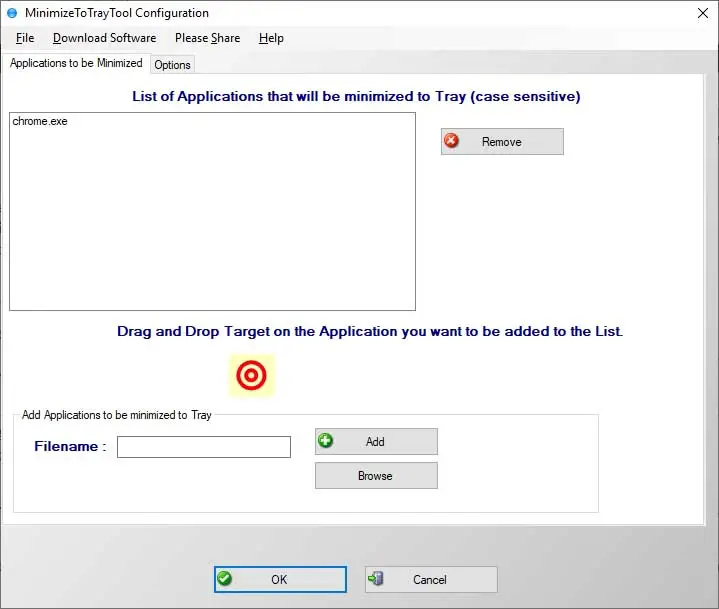Click the Remove button
719x609 pixels.
click(x=502, y=142)
